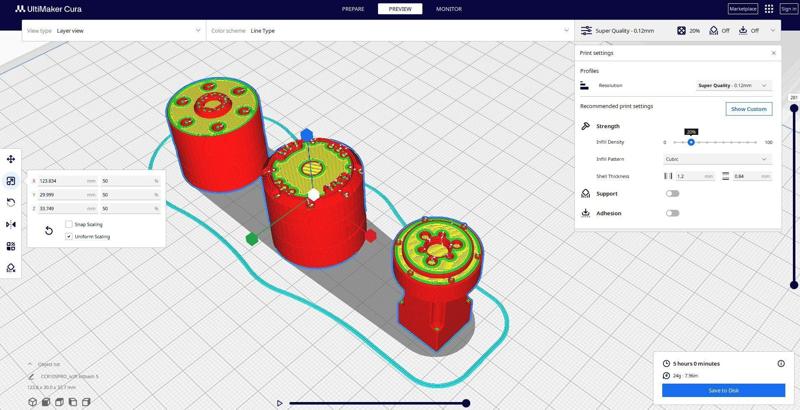Open the Color scheme Line Type dropdown

tap(390, 31)
